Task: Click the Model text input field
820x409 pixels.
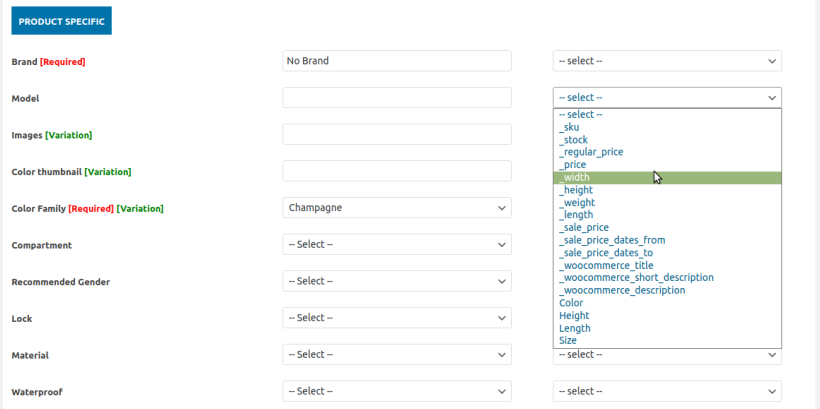Action: tap(397, 98)
